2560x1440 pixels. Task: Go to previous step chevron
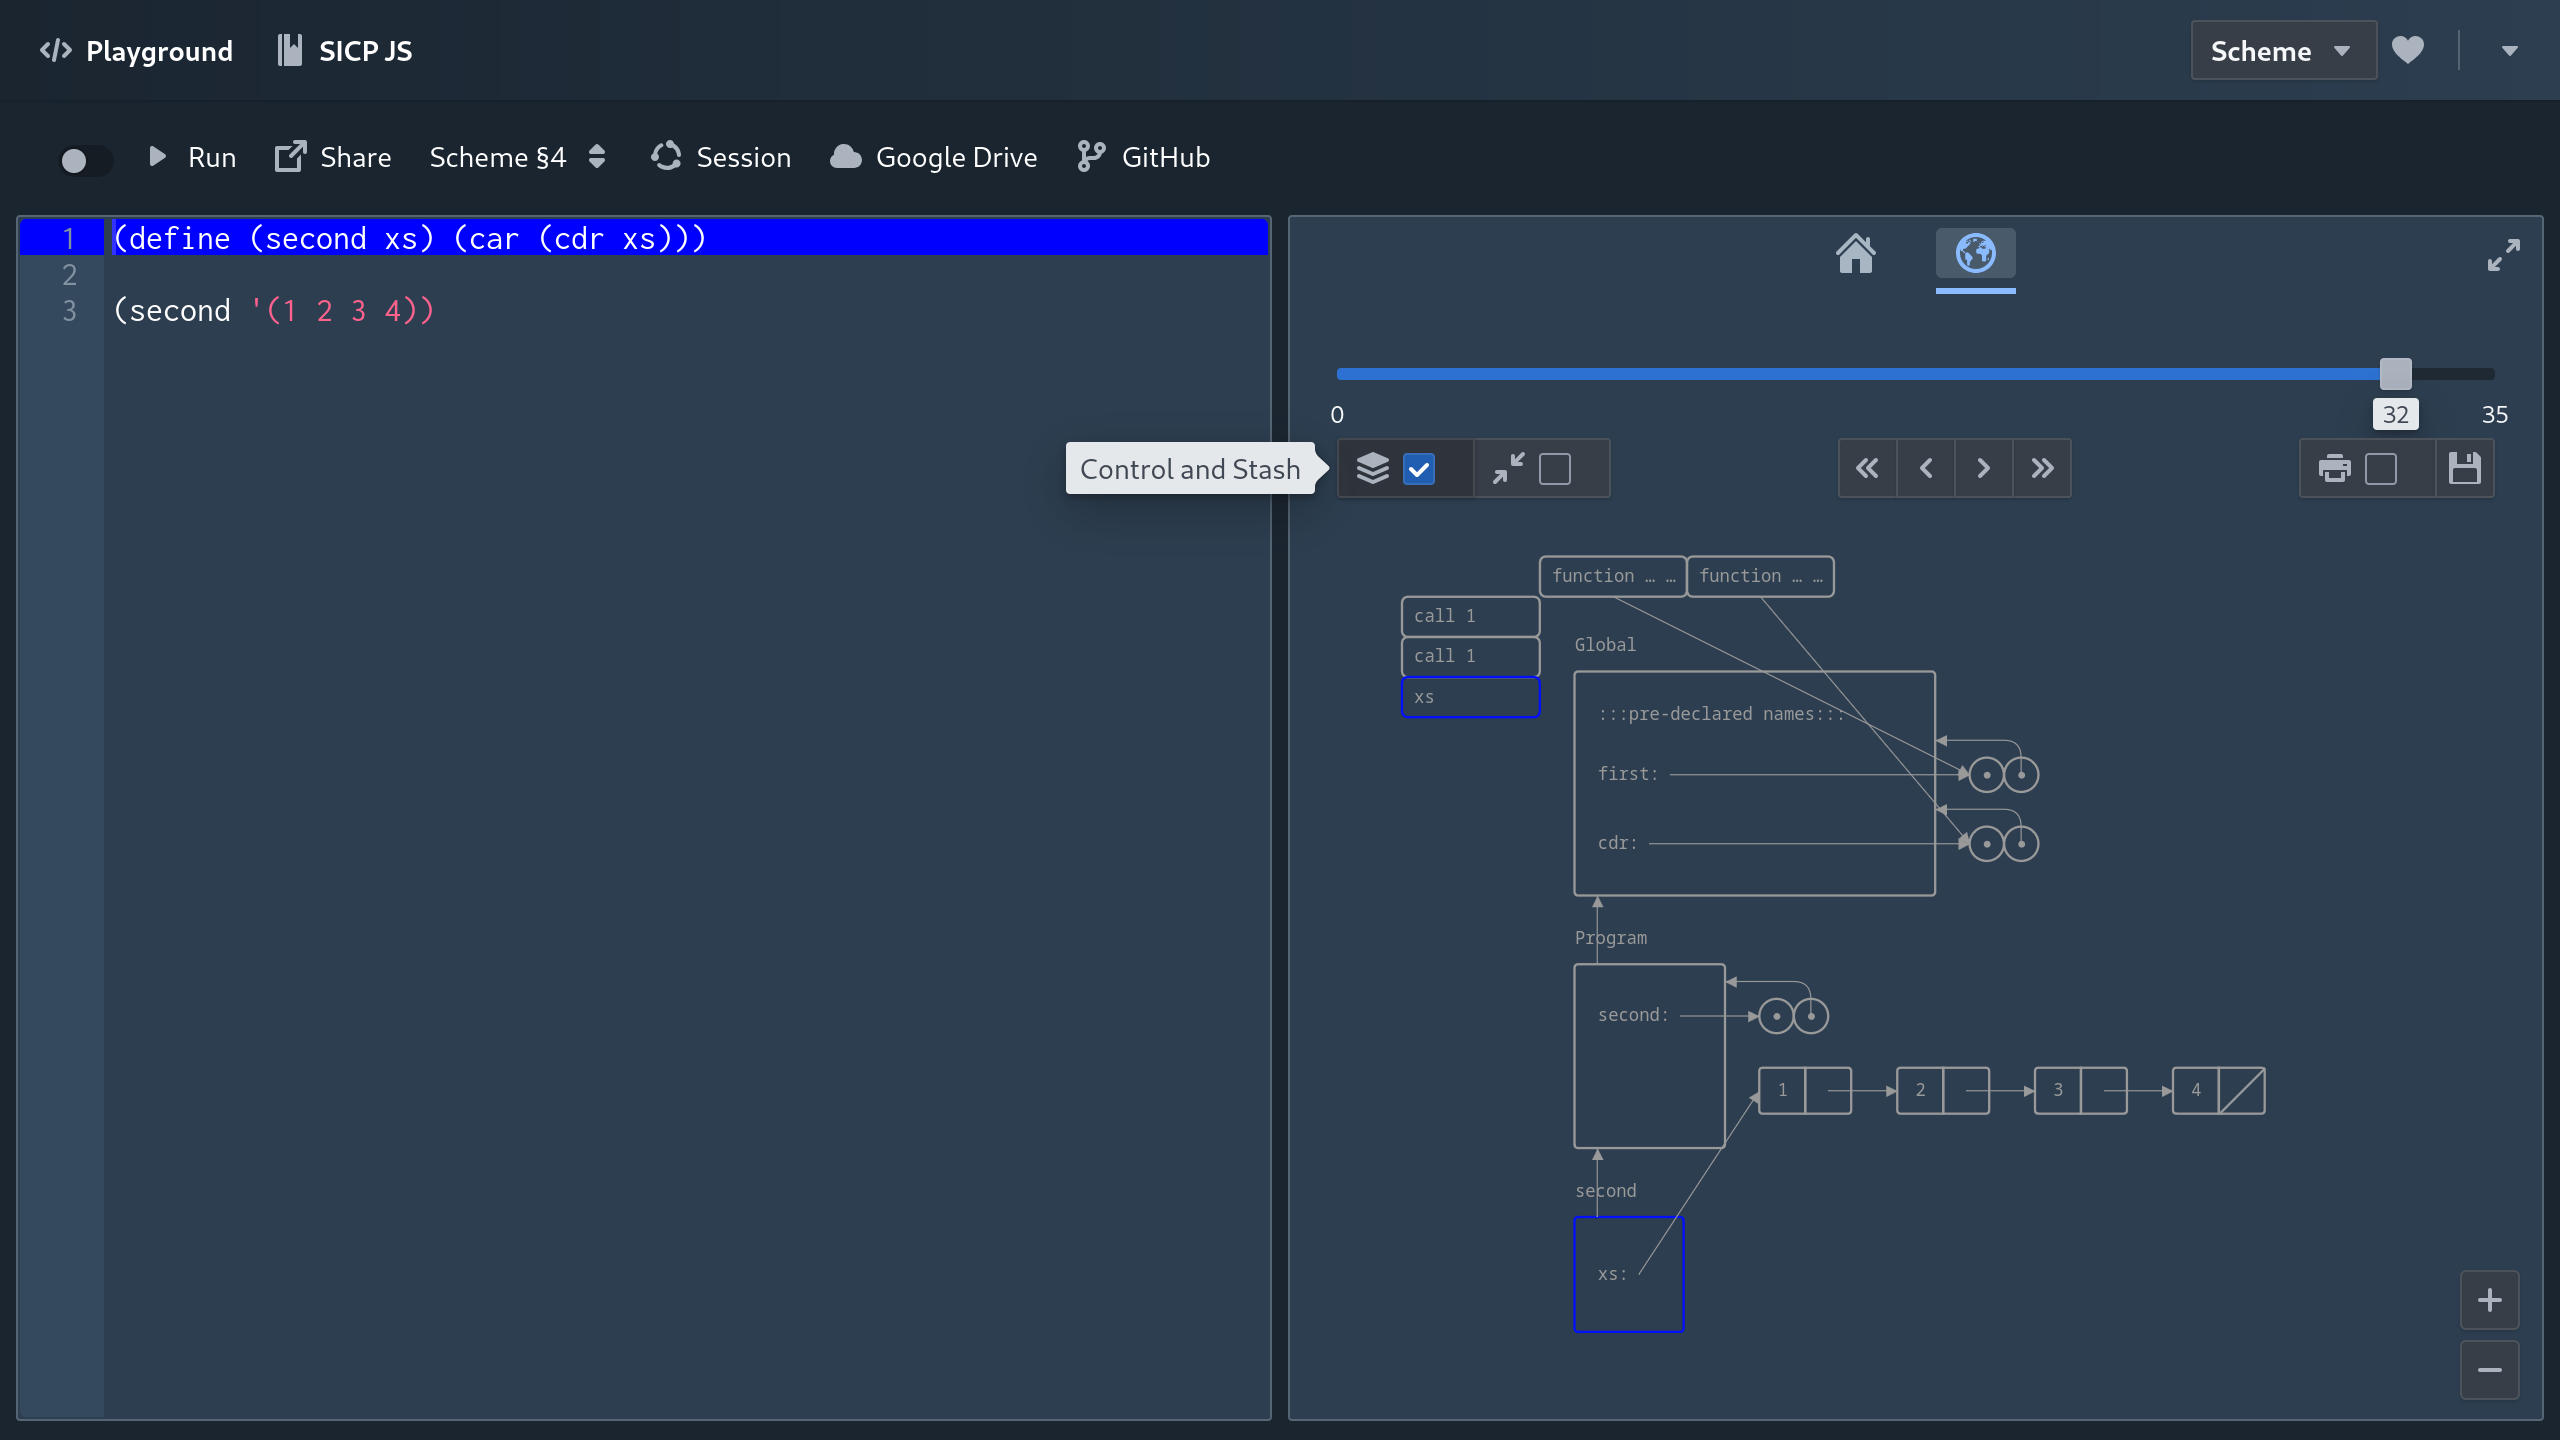1926,468
